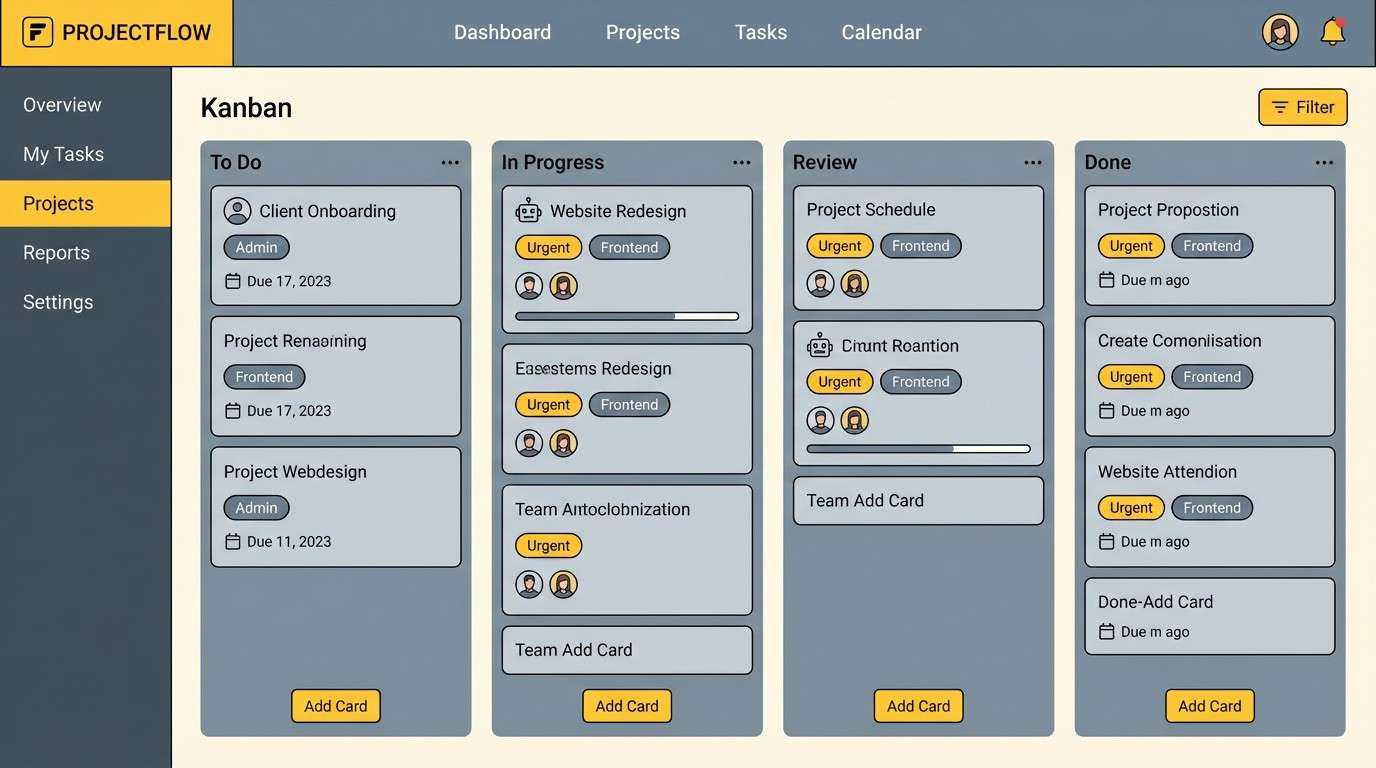Toggle the Urgent tag on Team Autocolonization
This screenshot has width=1376, height=768.
click(x=548, y=545)
